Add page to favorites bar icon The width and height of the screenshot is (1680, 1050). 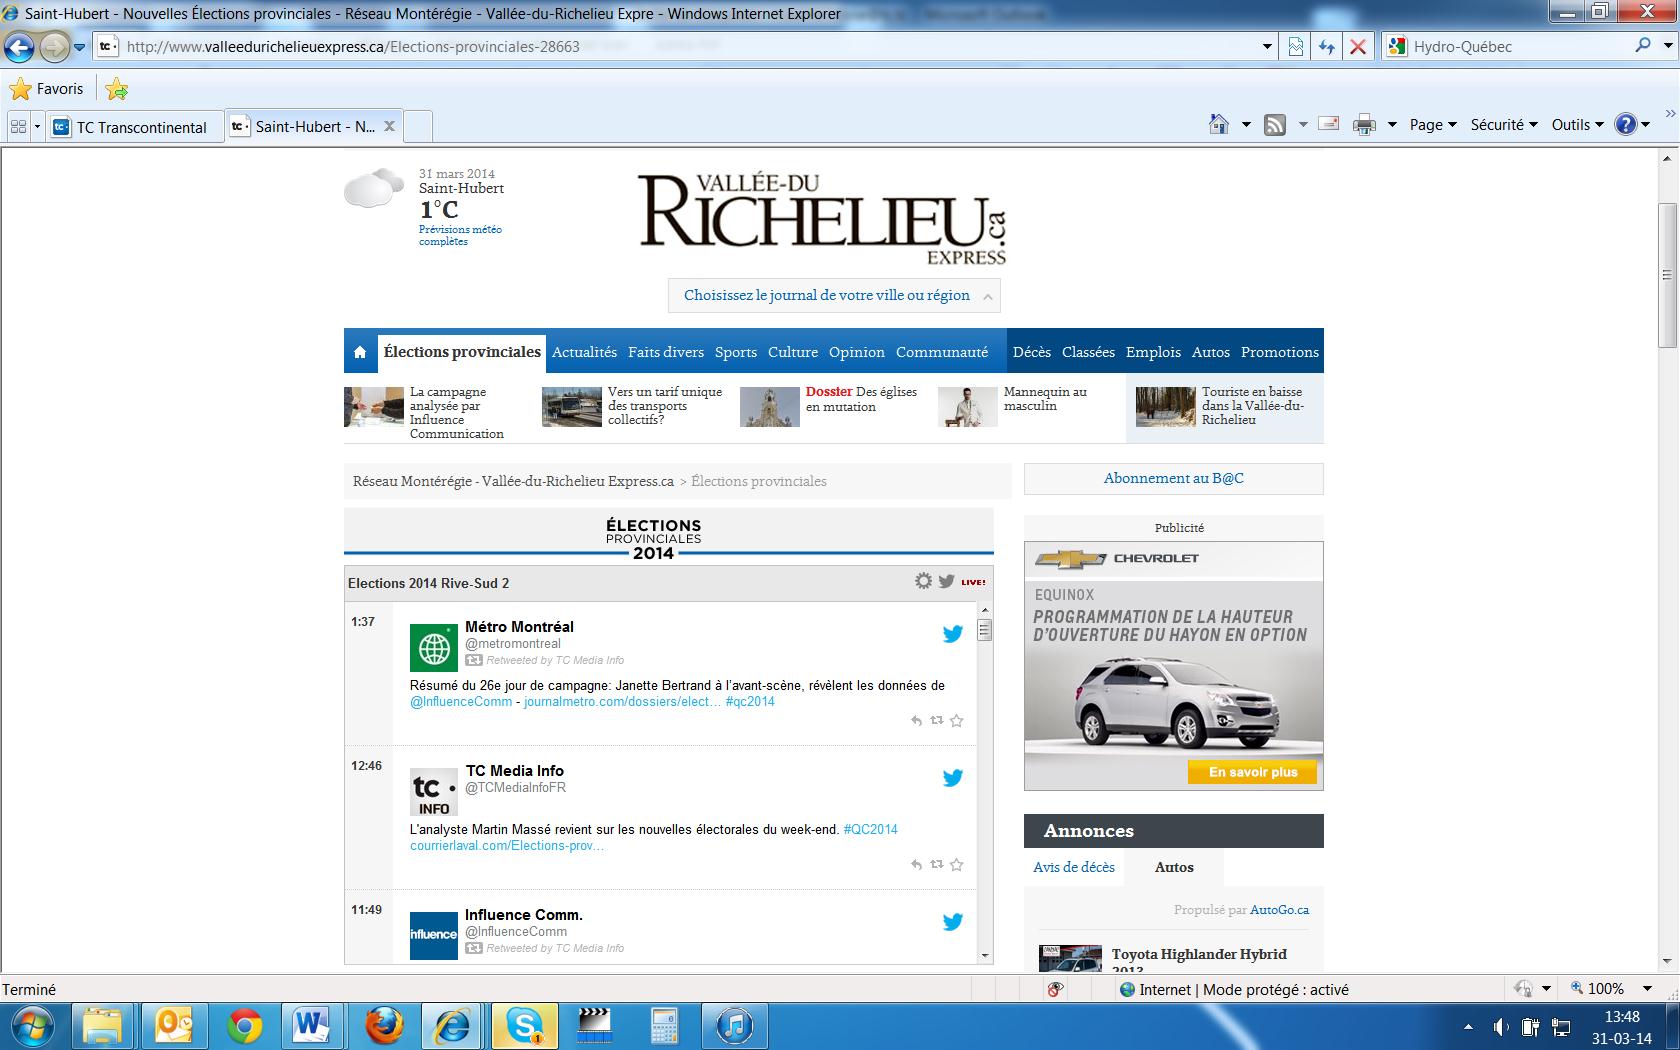click(x=117, y=89)
